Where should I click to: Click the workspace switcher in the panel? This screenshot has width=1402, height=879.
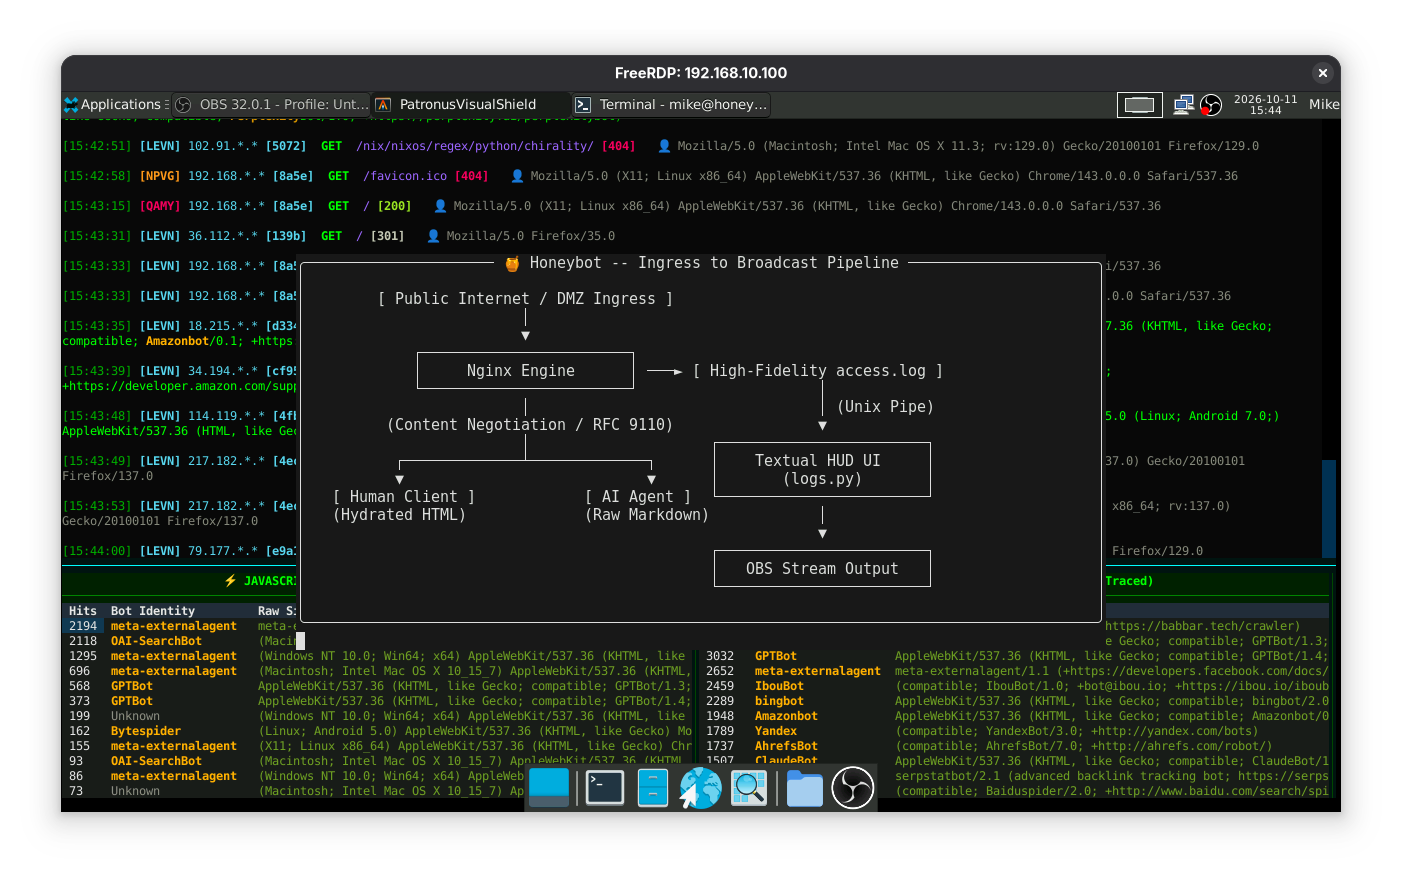(x=1139, y=104)
